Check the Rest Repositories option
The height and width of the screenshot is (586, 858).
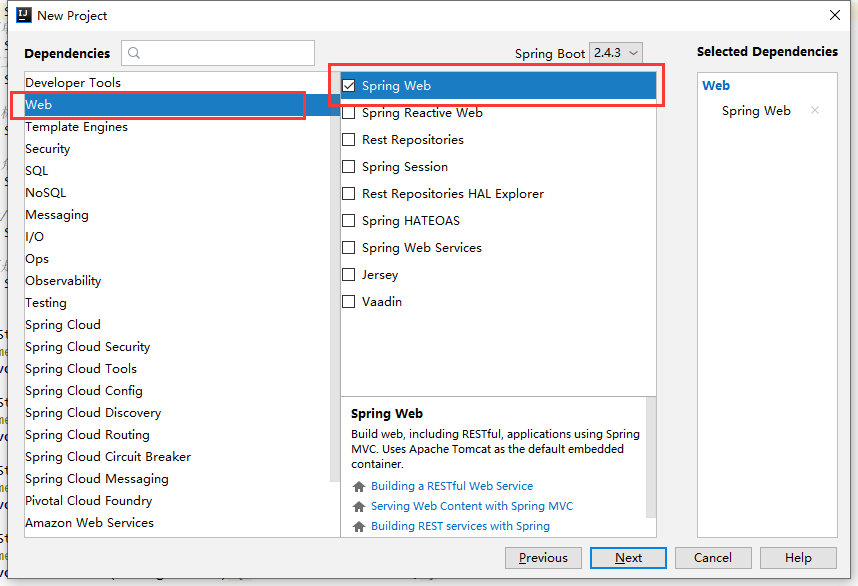[x=349, y=140]
